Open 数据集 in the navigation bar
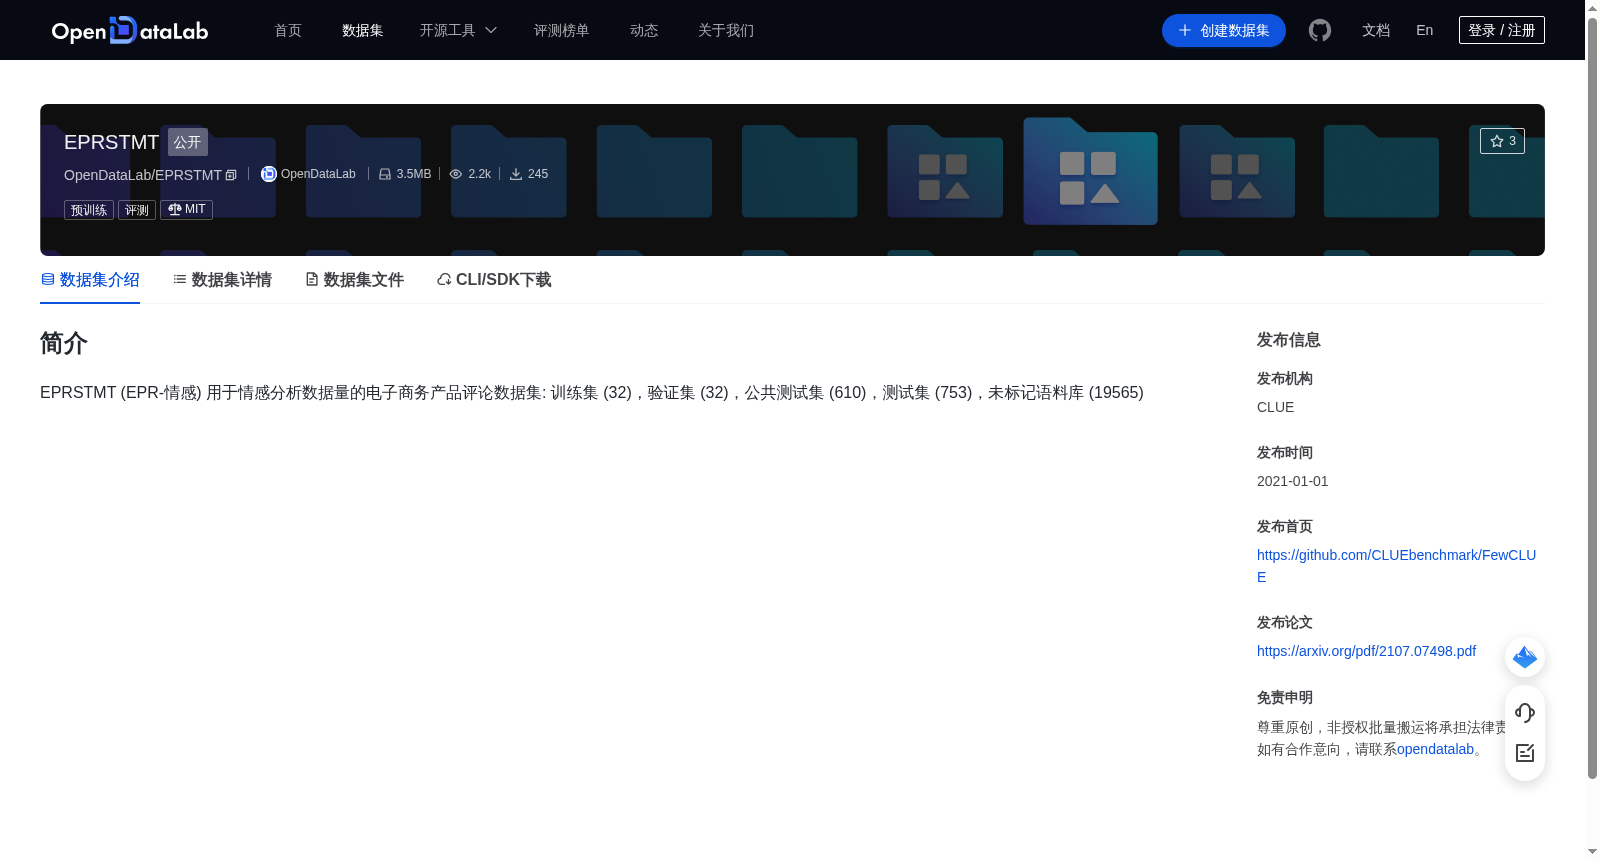The image size is (1600, 861). coord(362,30)
